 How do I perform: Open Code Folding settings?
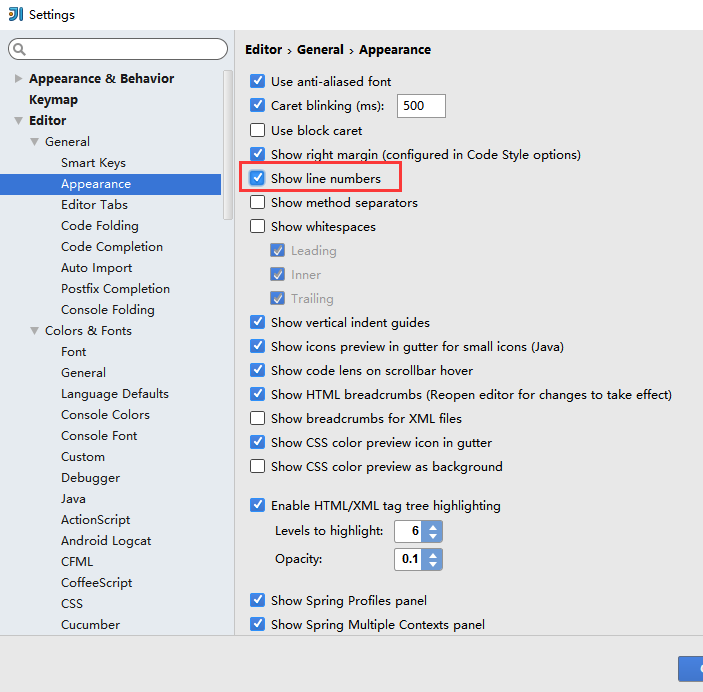tap(100, 226)
